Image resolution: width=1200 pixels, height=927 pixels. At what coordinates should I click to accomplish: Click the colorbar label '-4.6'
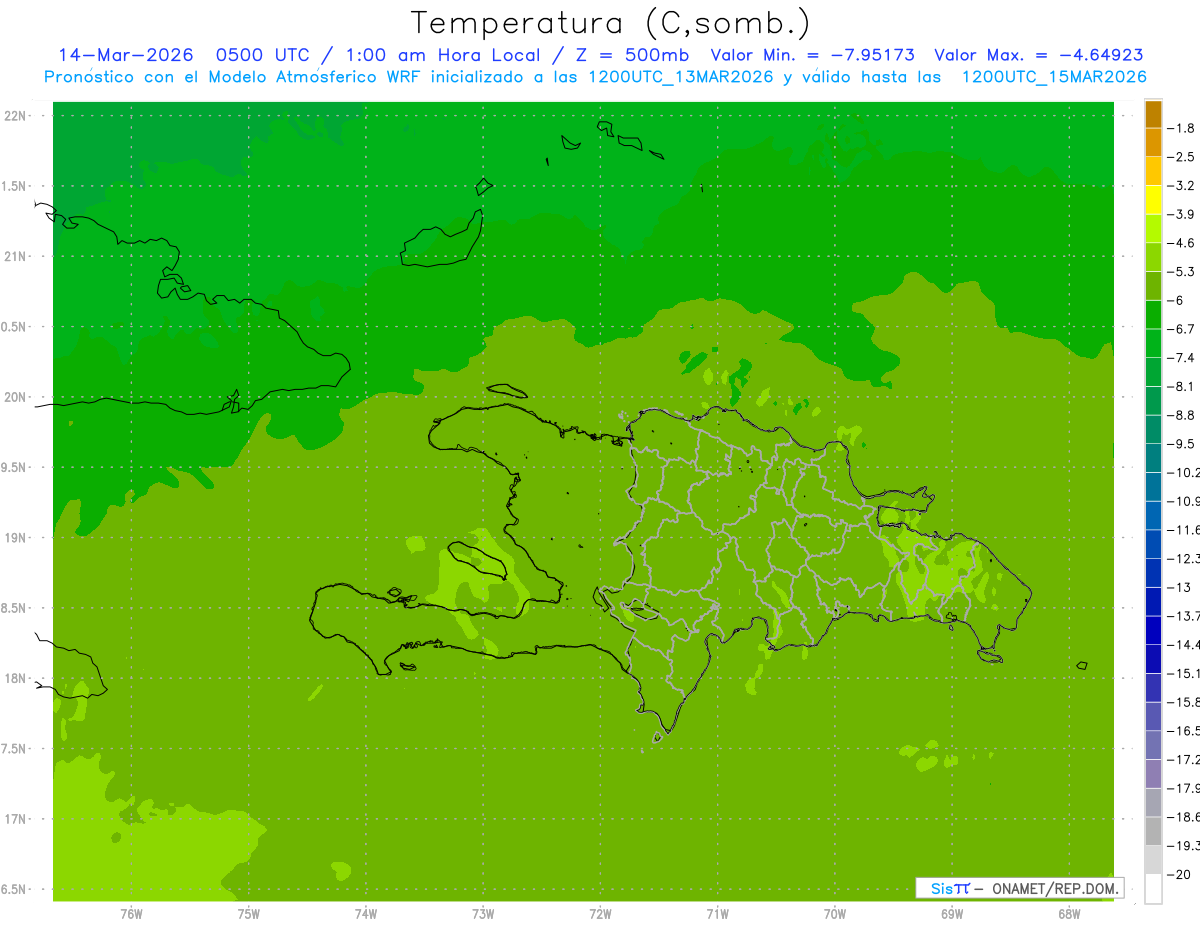pos(1181,243)
